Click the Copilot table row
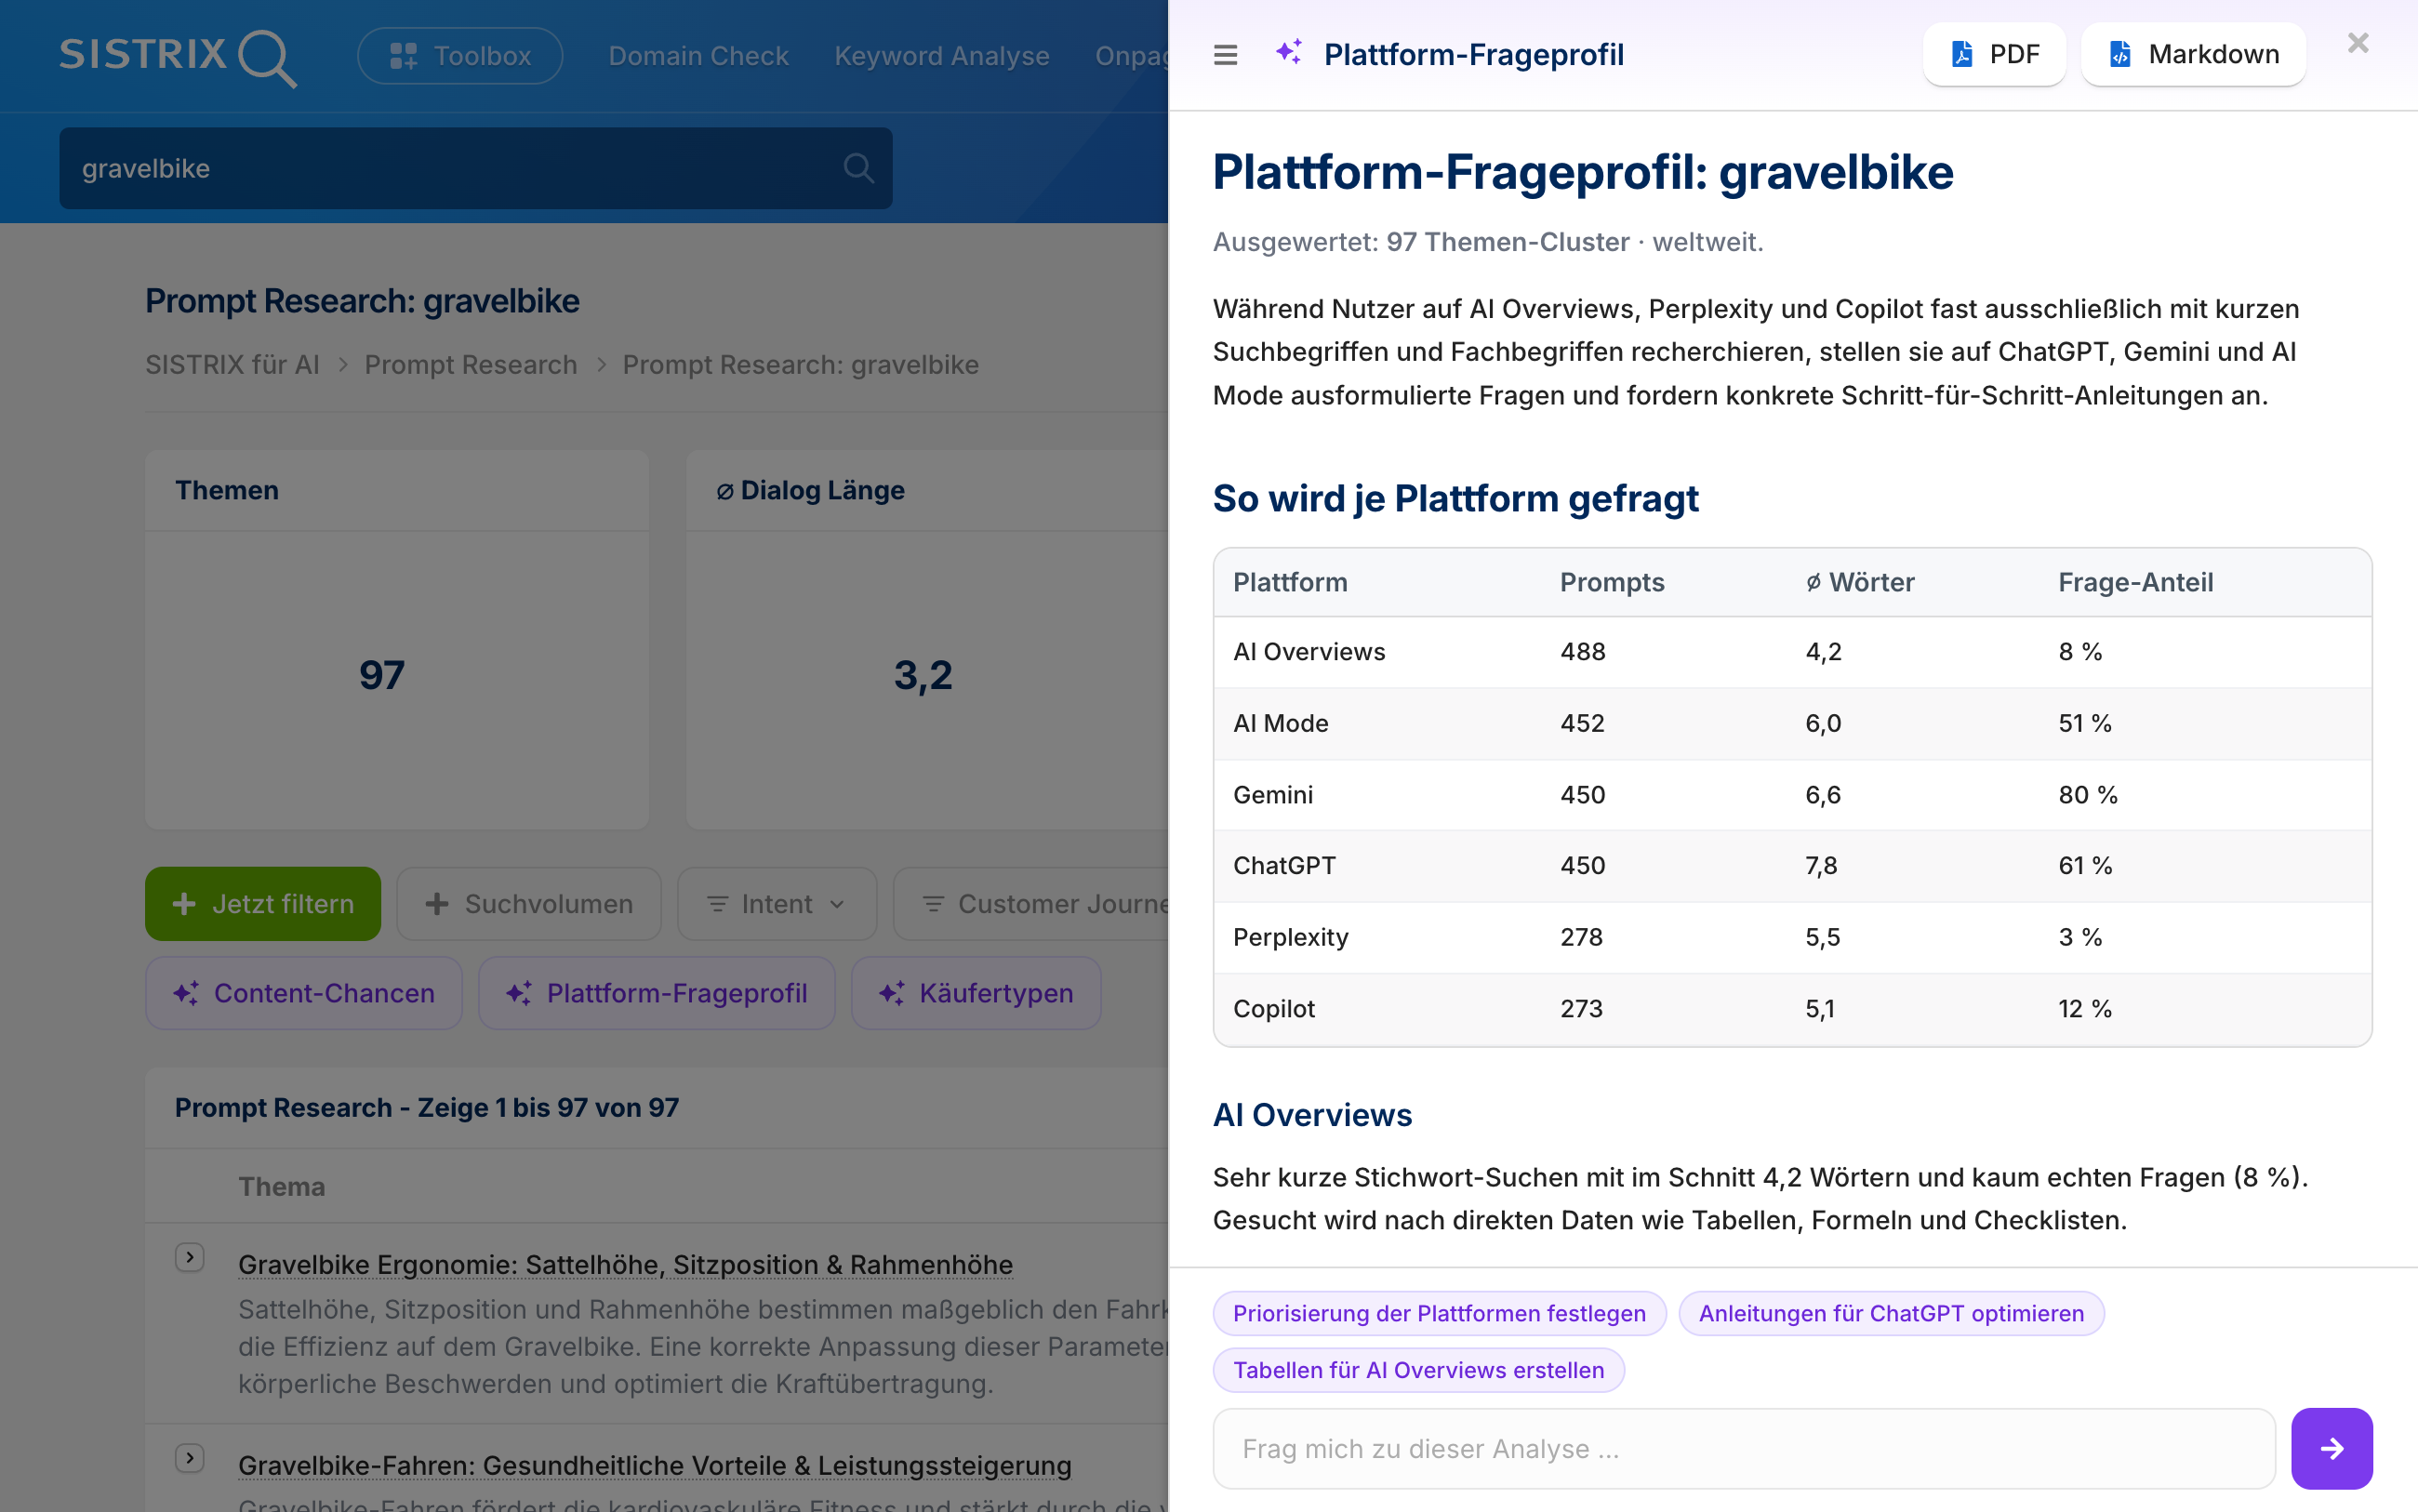 pyautogui.click(x=1792, y=1009)
